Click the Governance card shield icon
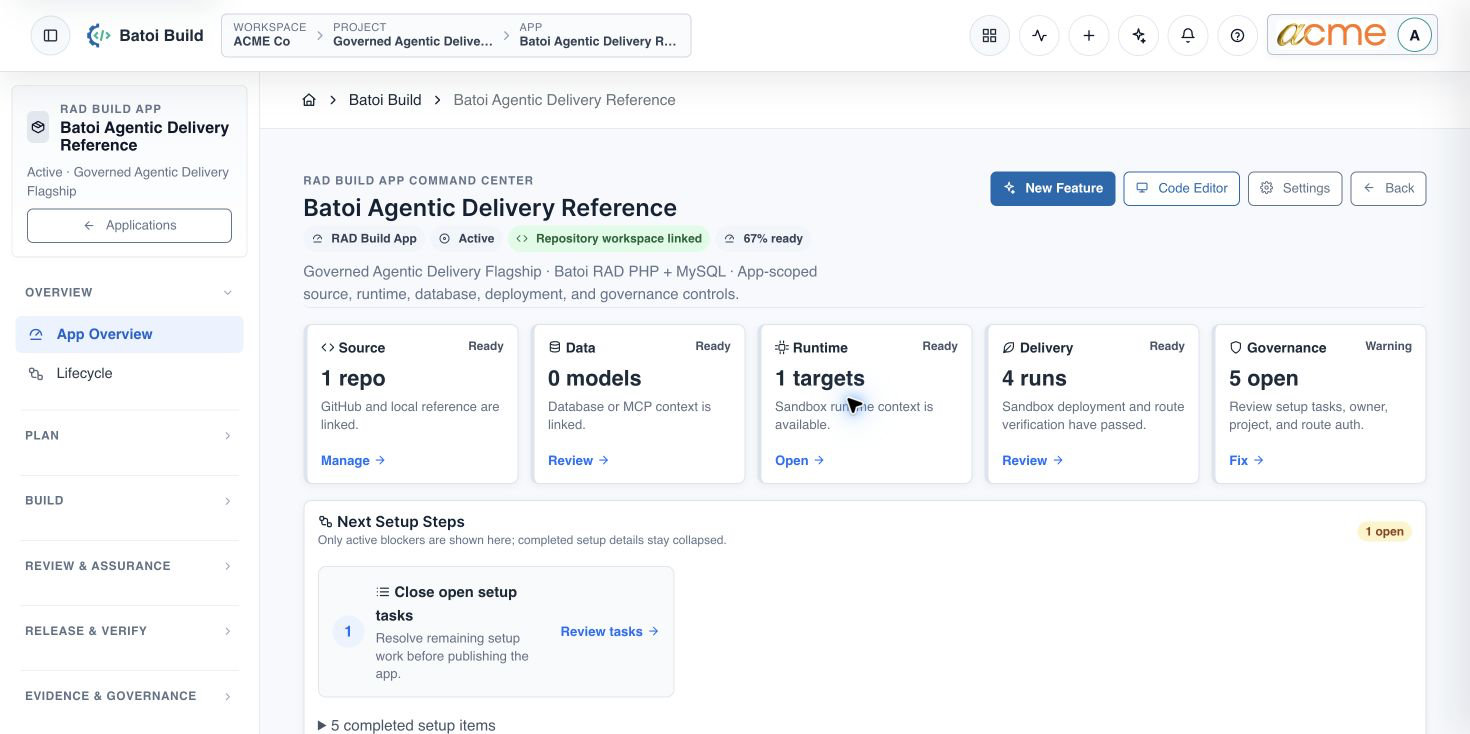The image size is (1470, 734). [x=1235, y=348]
